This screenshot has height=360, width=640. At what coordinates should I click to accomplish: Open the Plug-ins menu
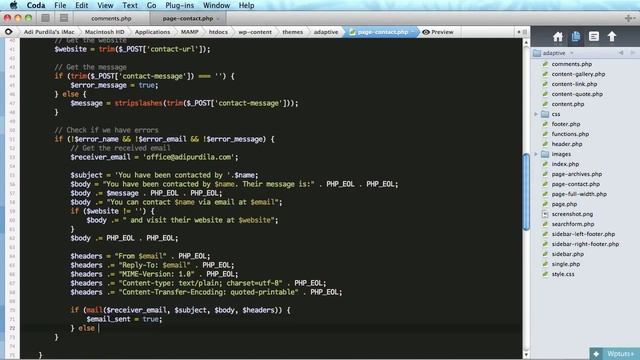tap(180, 5)
